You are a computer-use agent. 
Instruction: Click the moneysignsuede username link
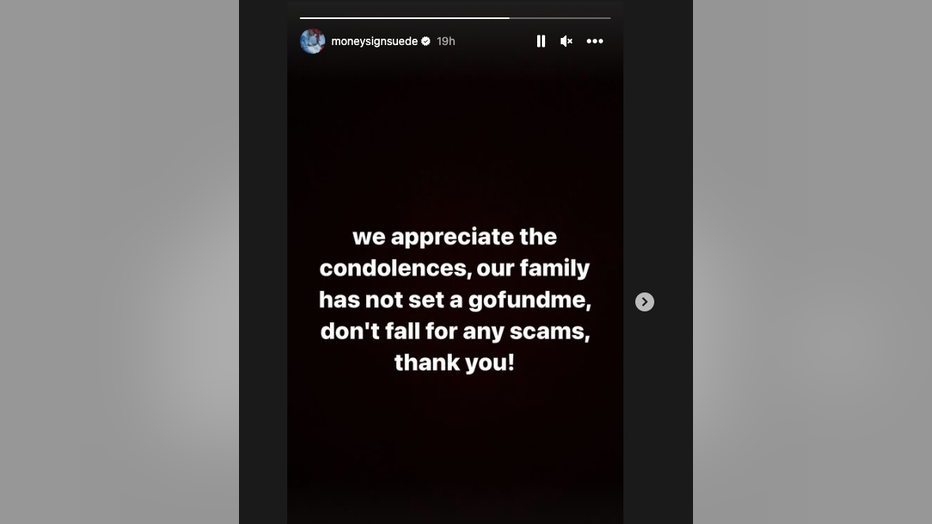pos(374,41)
